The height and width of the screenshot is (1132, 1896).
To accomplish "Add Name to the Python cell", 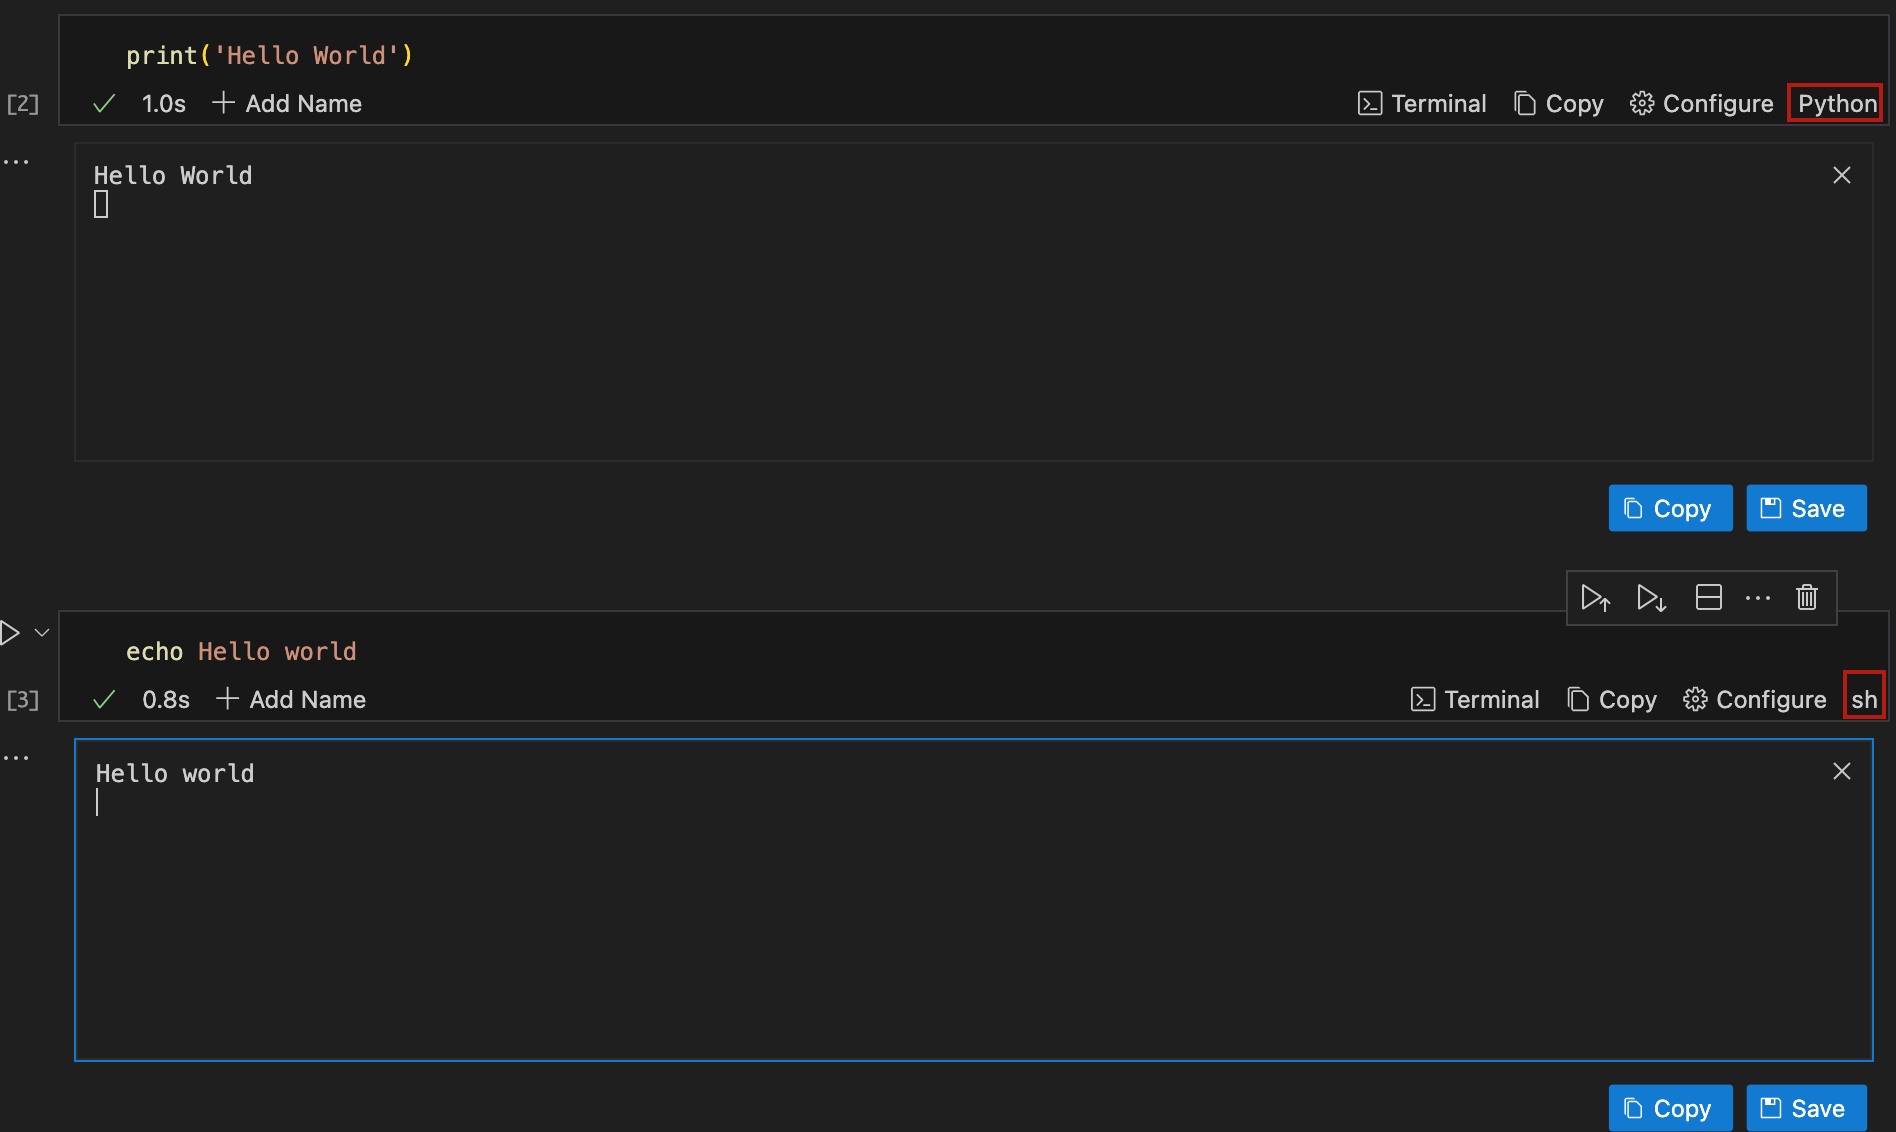I will point(288,104).
